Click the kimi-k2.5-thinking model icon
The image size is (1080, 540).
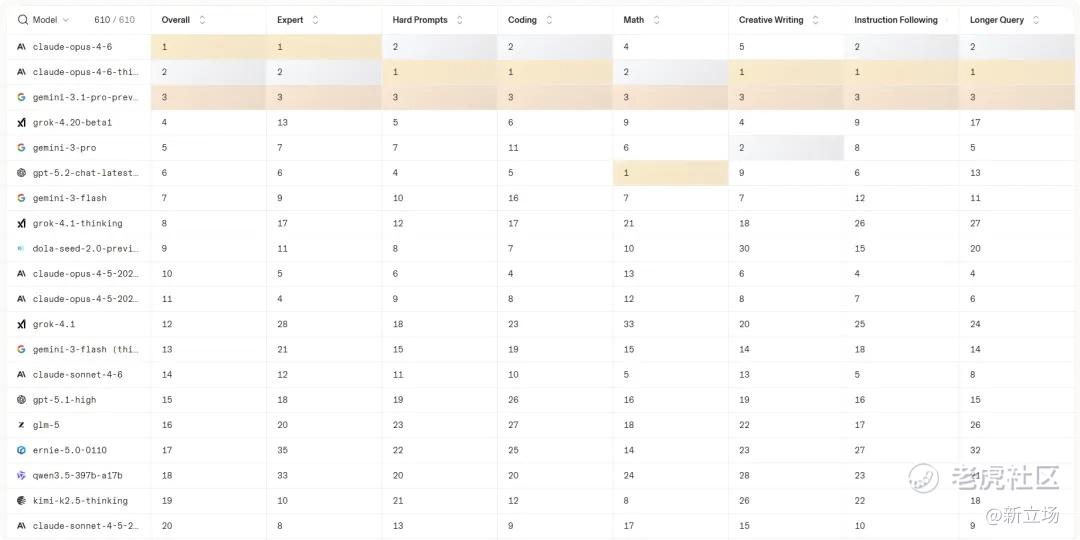point(21,501)
